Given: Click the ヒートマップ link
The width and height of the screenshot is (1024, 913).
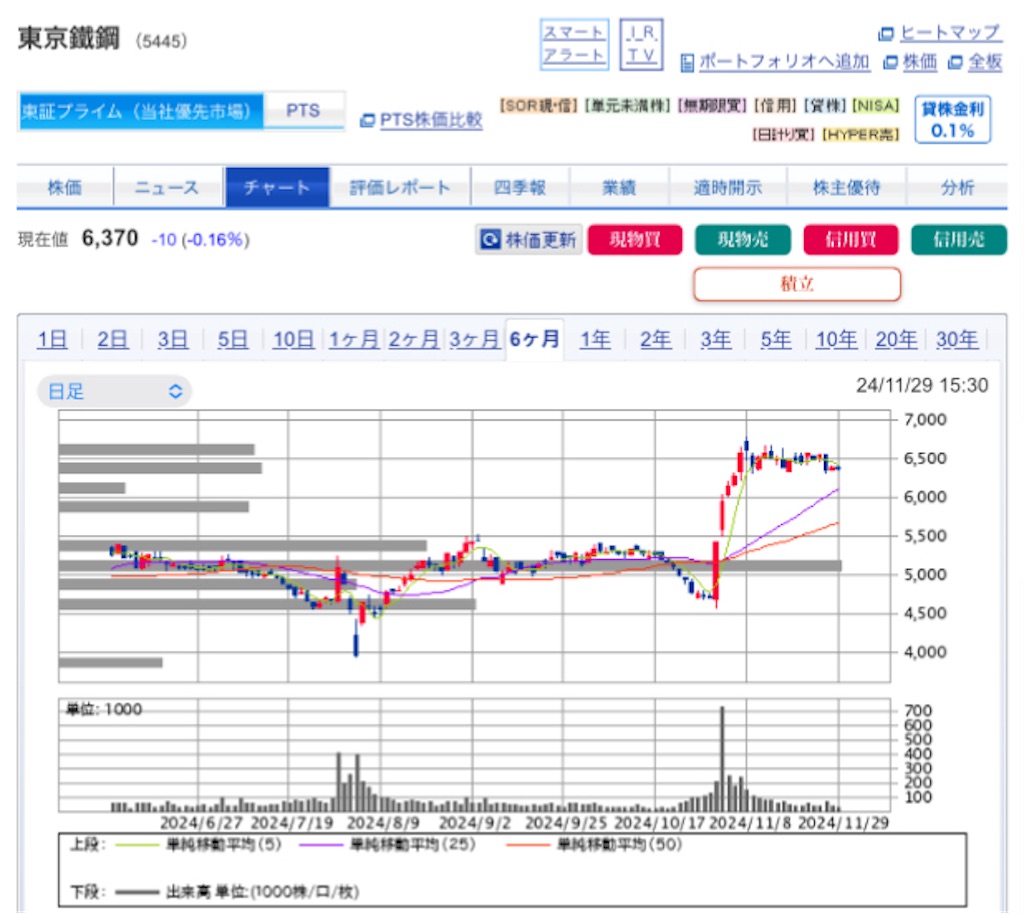Looking at the screenshot, I should pyautogui.click(x=950, y=33).
